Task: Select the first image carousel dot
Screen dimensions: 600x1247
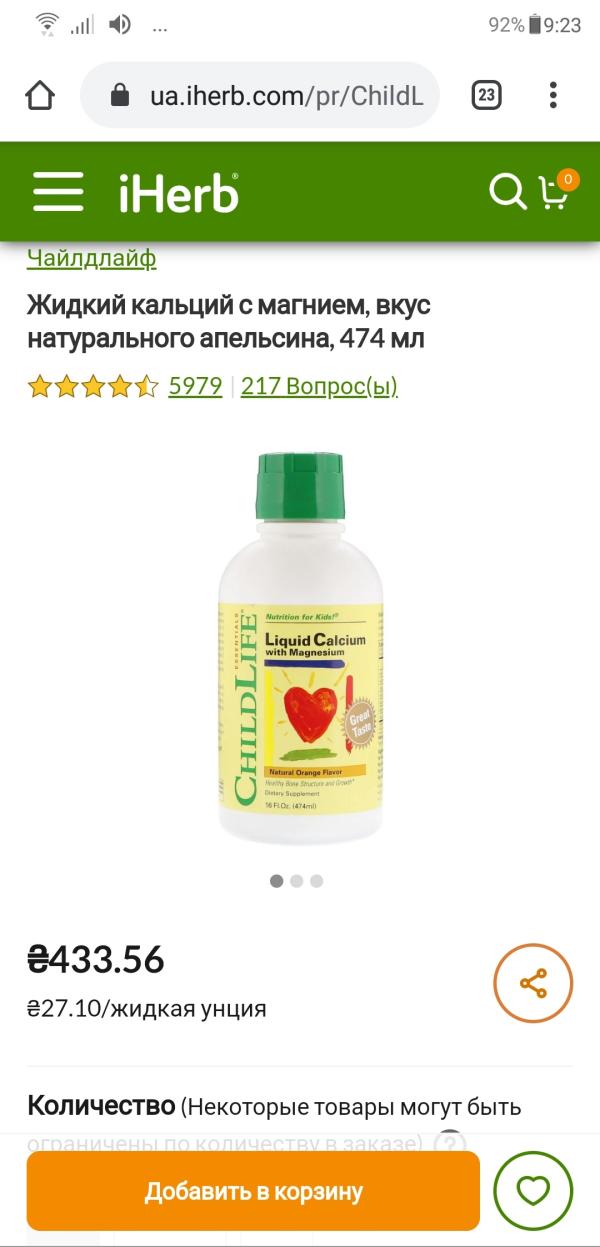Action: [277, 881]
